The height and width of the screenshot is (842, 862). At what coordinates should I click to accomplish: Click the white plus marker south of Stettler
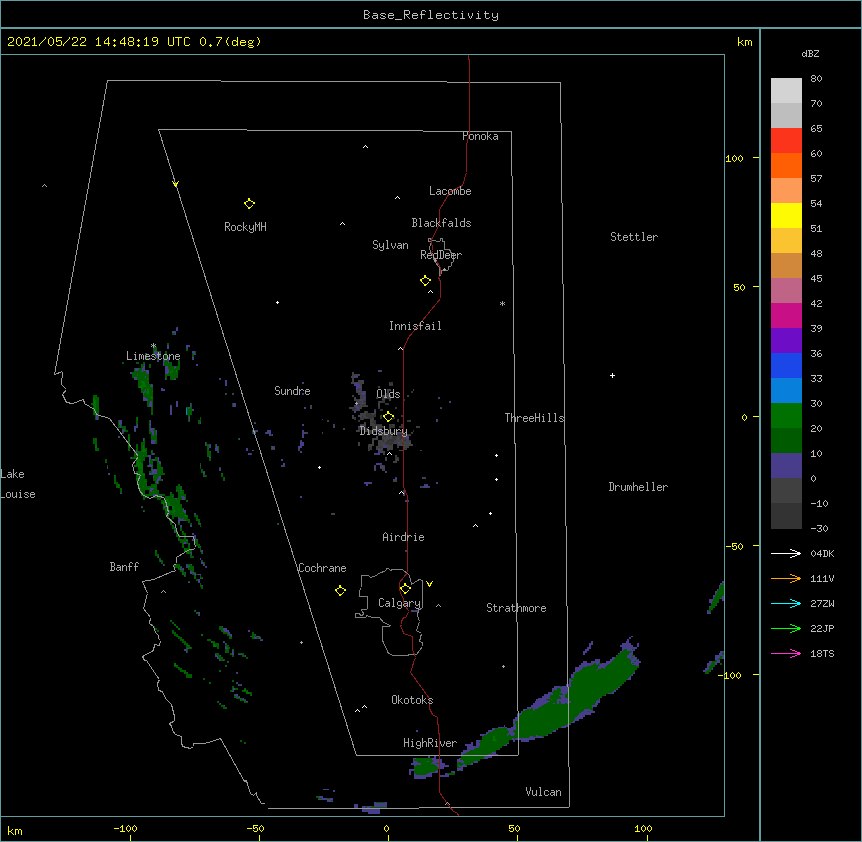[612, 375]
